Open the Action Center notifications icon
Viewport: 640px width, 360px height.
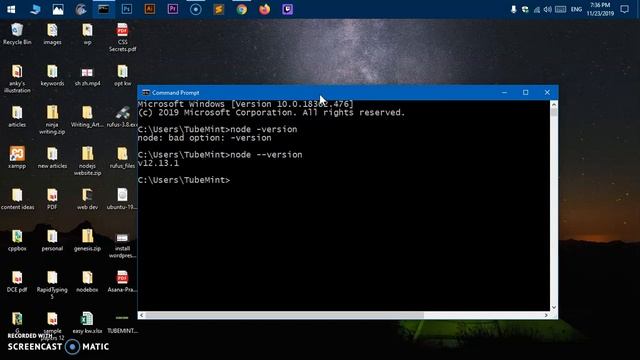coord(624,9)
